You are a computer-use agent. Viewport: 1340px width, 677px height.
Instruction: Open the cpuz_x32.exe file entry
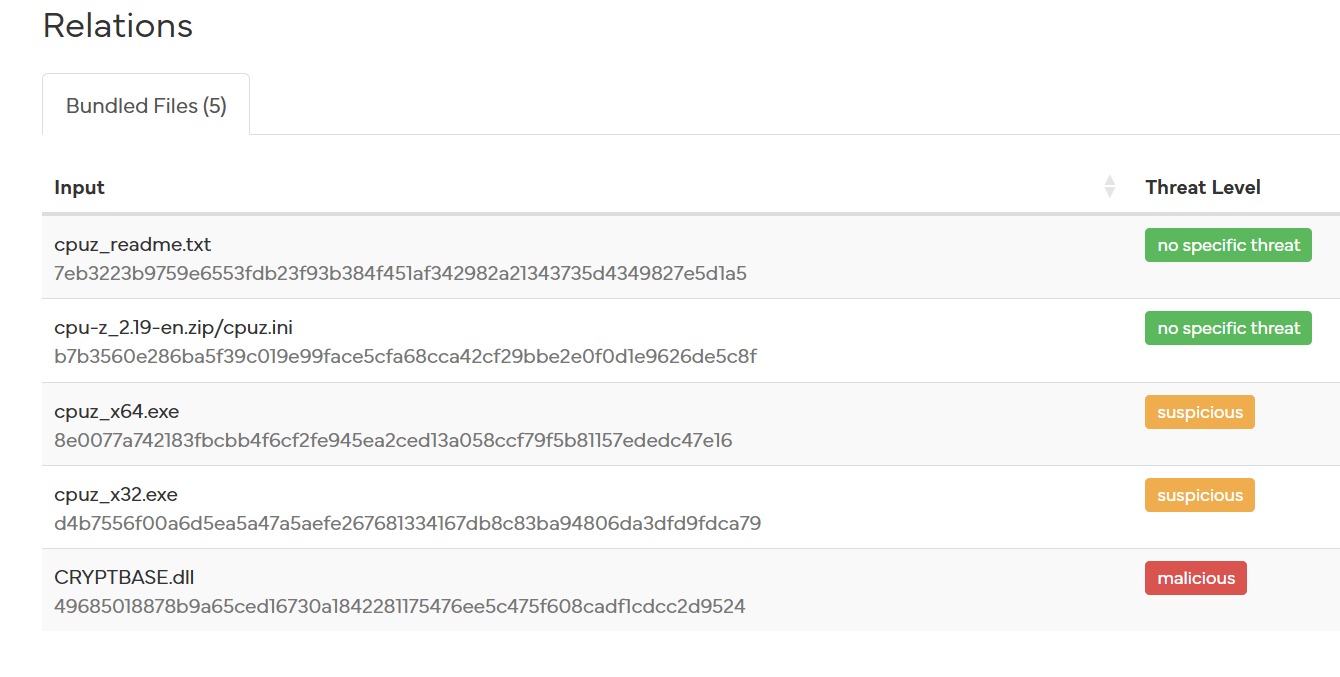point(116,495)
